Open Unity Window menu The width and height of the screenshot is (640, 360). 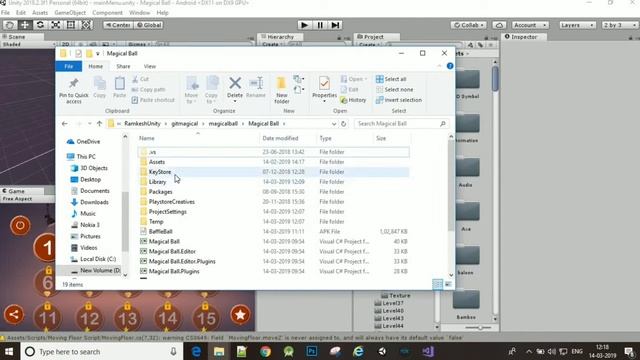140,13
